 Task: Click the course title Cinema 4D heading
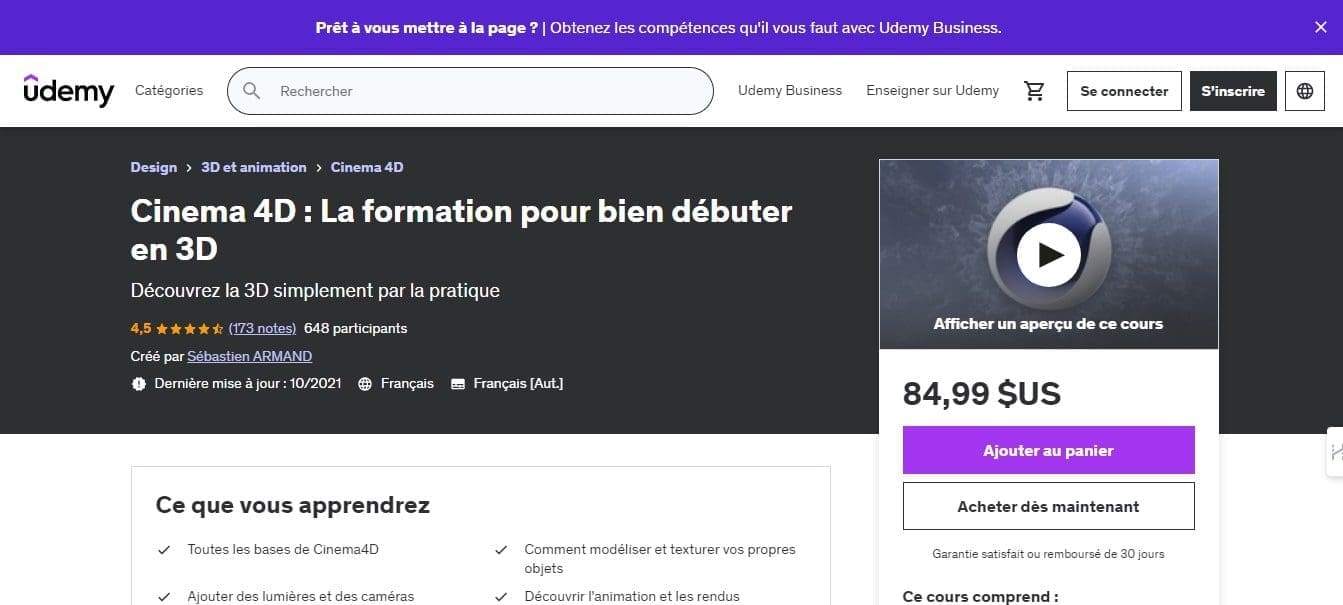(x=461, y=230)
